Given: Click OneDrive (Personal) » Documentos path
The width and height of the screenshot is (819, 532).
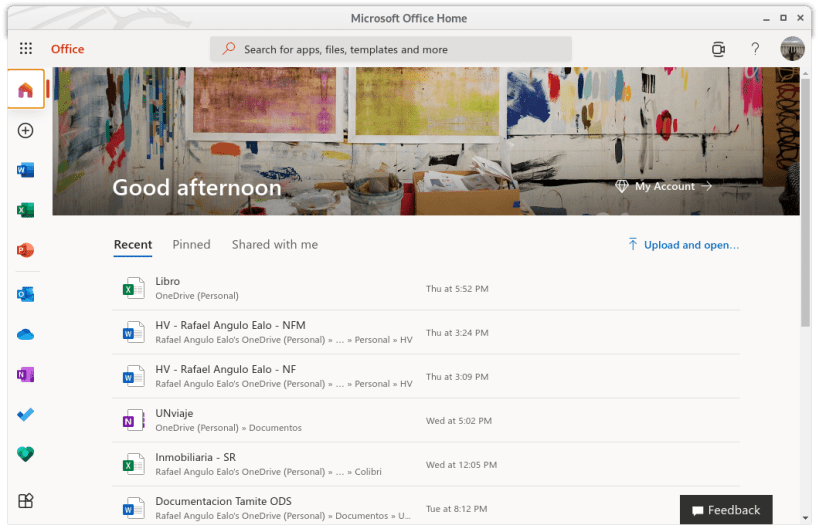Looking at the screenshot, I should point(228,428).
